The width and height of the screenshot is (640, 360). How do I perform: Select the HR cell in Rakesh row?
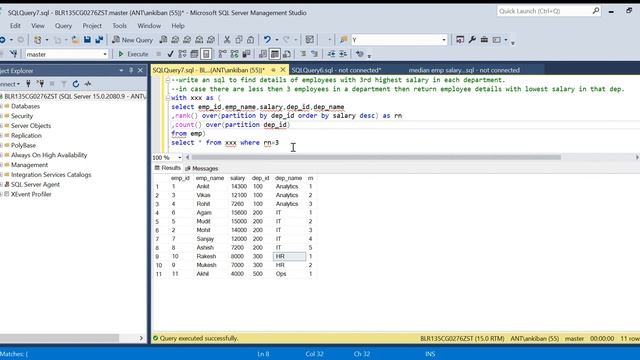click(289, 256)
